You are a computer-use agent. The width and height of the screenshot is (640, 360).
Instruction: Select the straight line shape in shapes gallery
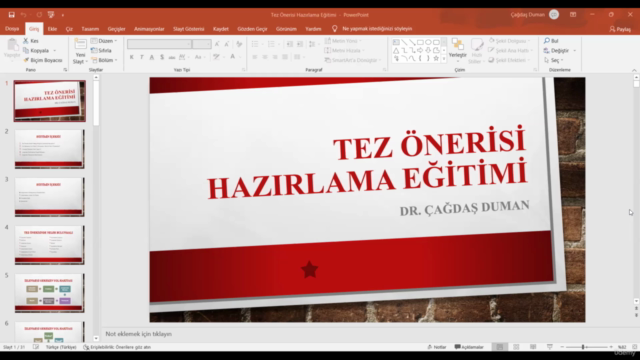click(x=404, y=42)
